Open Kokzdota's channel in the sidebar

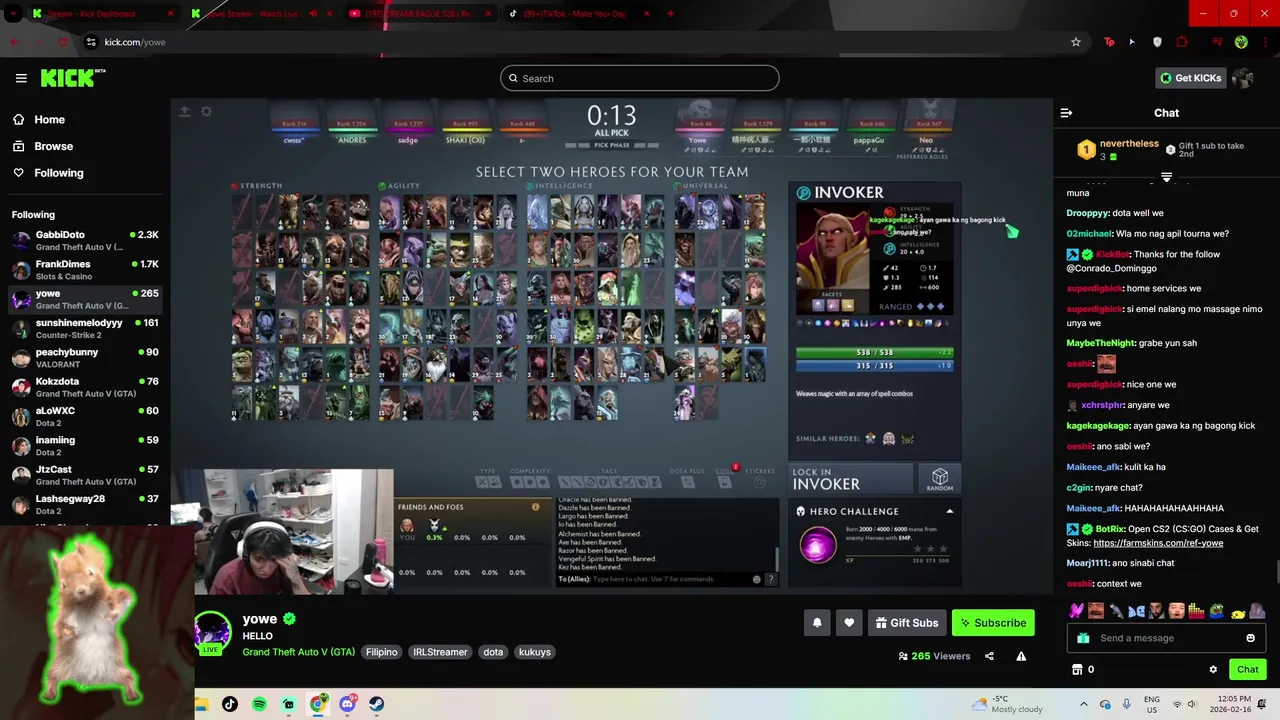(x=84, y=387)
